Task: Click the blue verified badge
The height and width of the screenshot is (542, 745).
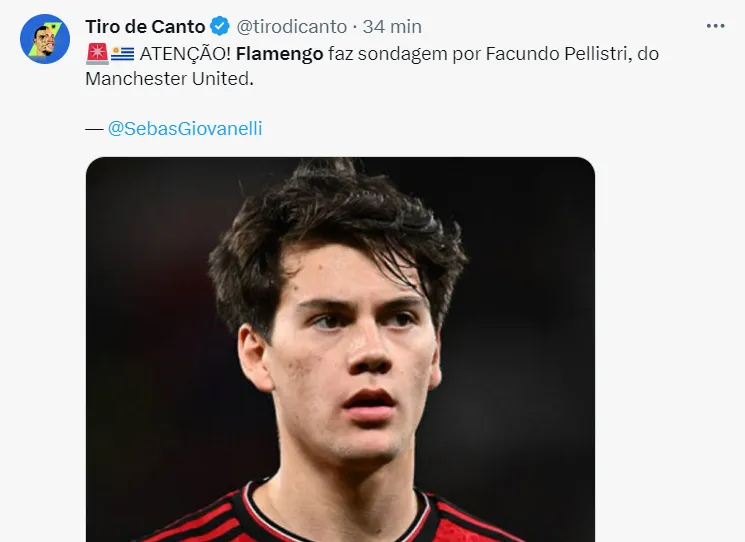Action: coord(220,27)
